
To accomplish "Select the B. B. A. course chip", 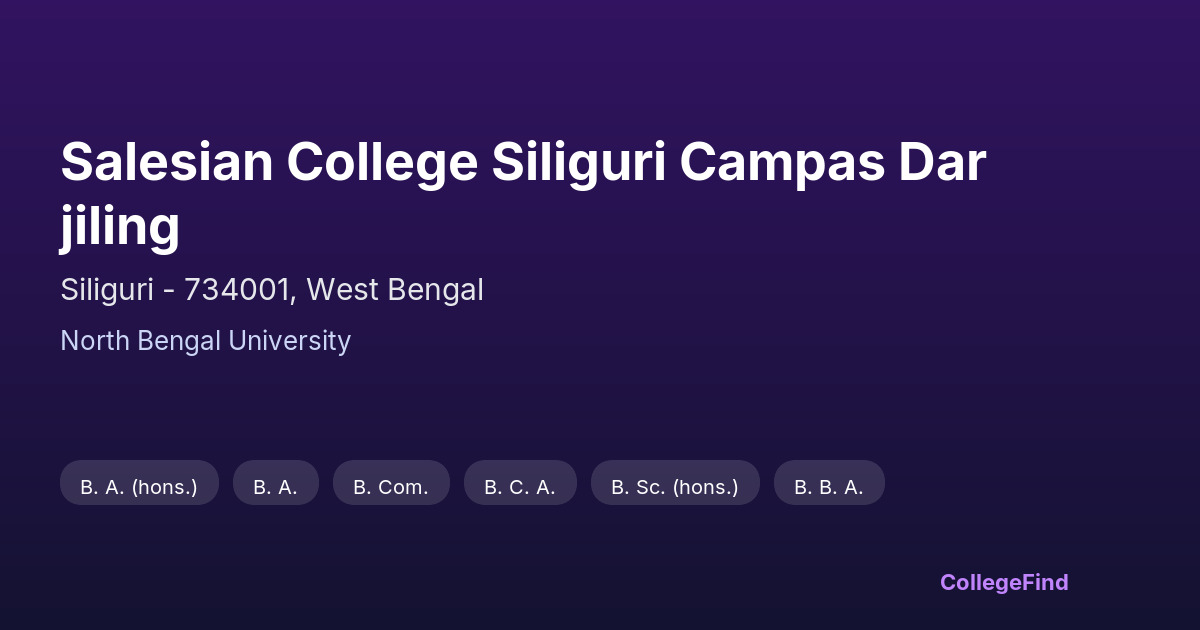I will [829, 487].
